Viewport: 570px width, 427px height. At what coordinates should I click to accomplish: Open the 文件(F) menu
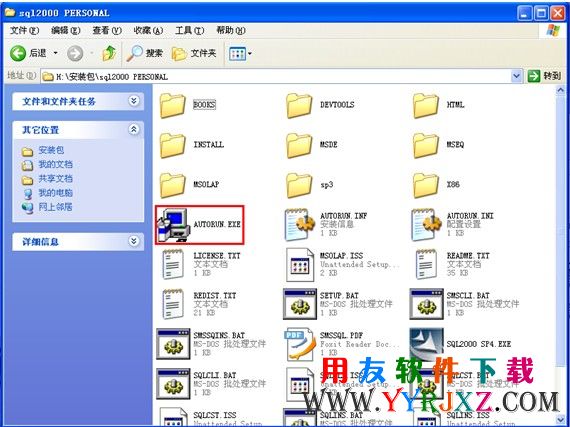(x=24, y=31)
